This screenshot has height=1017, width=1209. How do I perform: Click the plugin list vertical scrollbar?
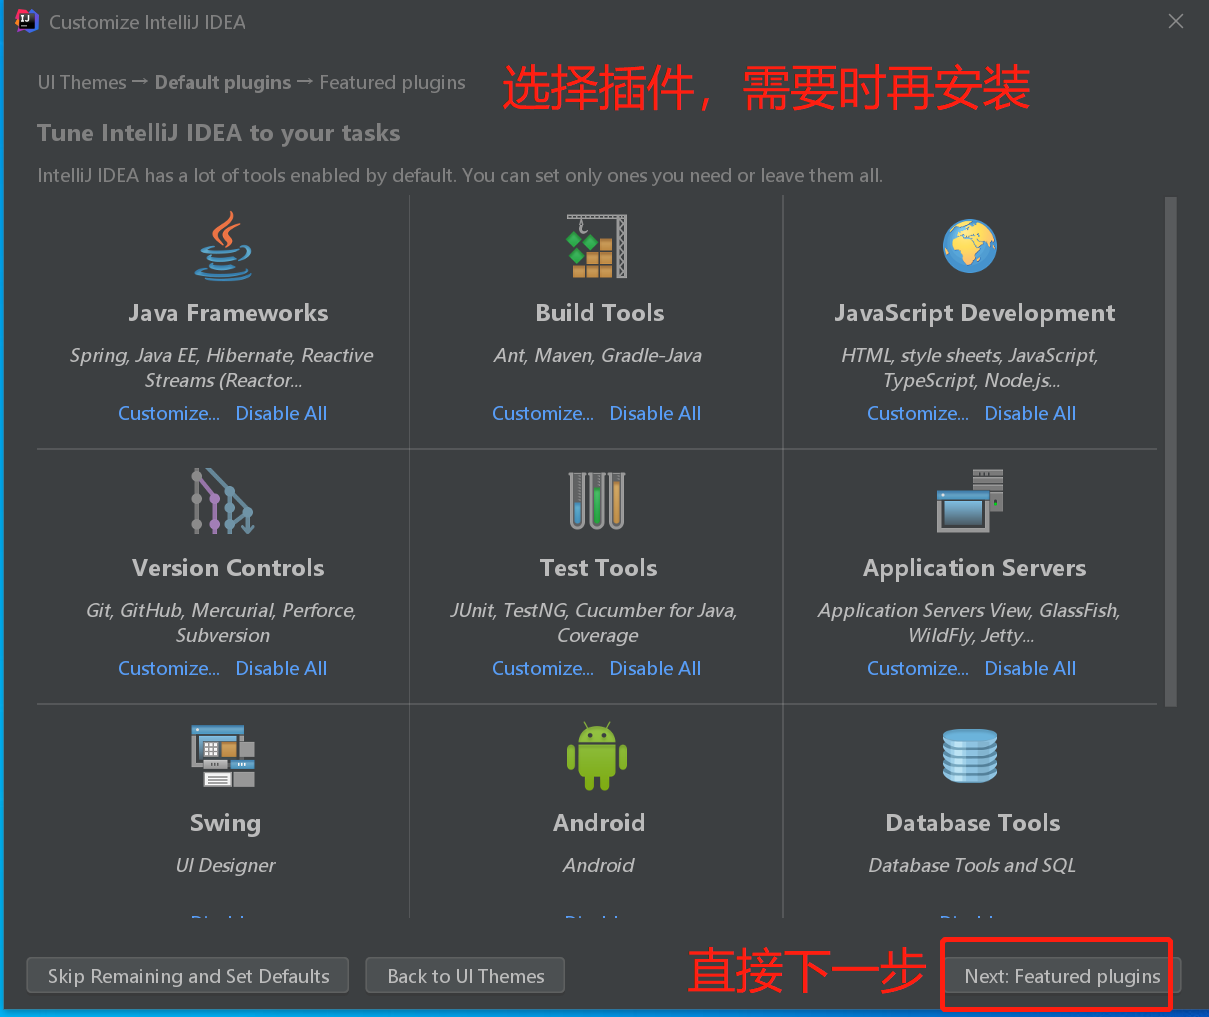pyautogui.click(x=1171, y=451)
